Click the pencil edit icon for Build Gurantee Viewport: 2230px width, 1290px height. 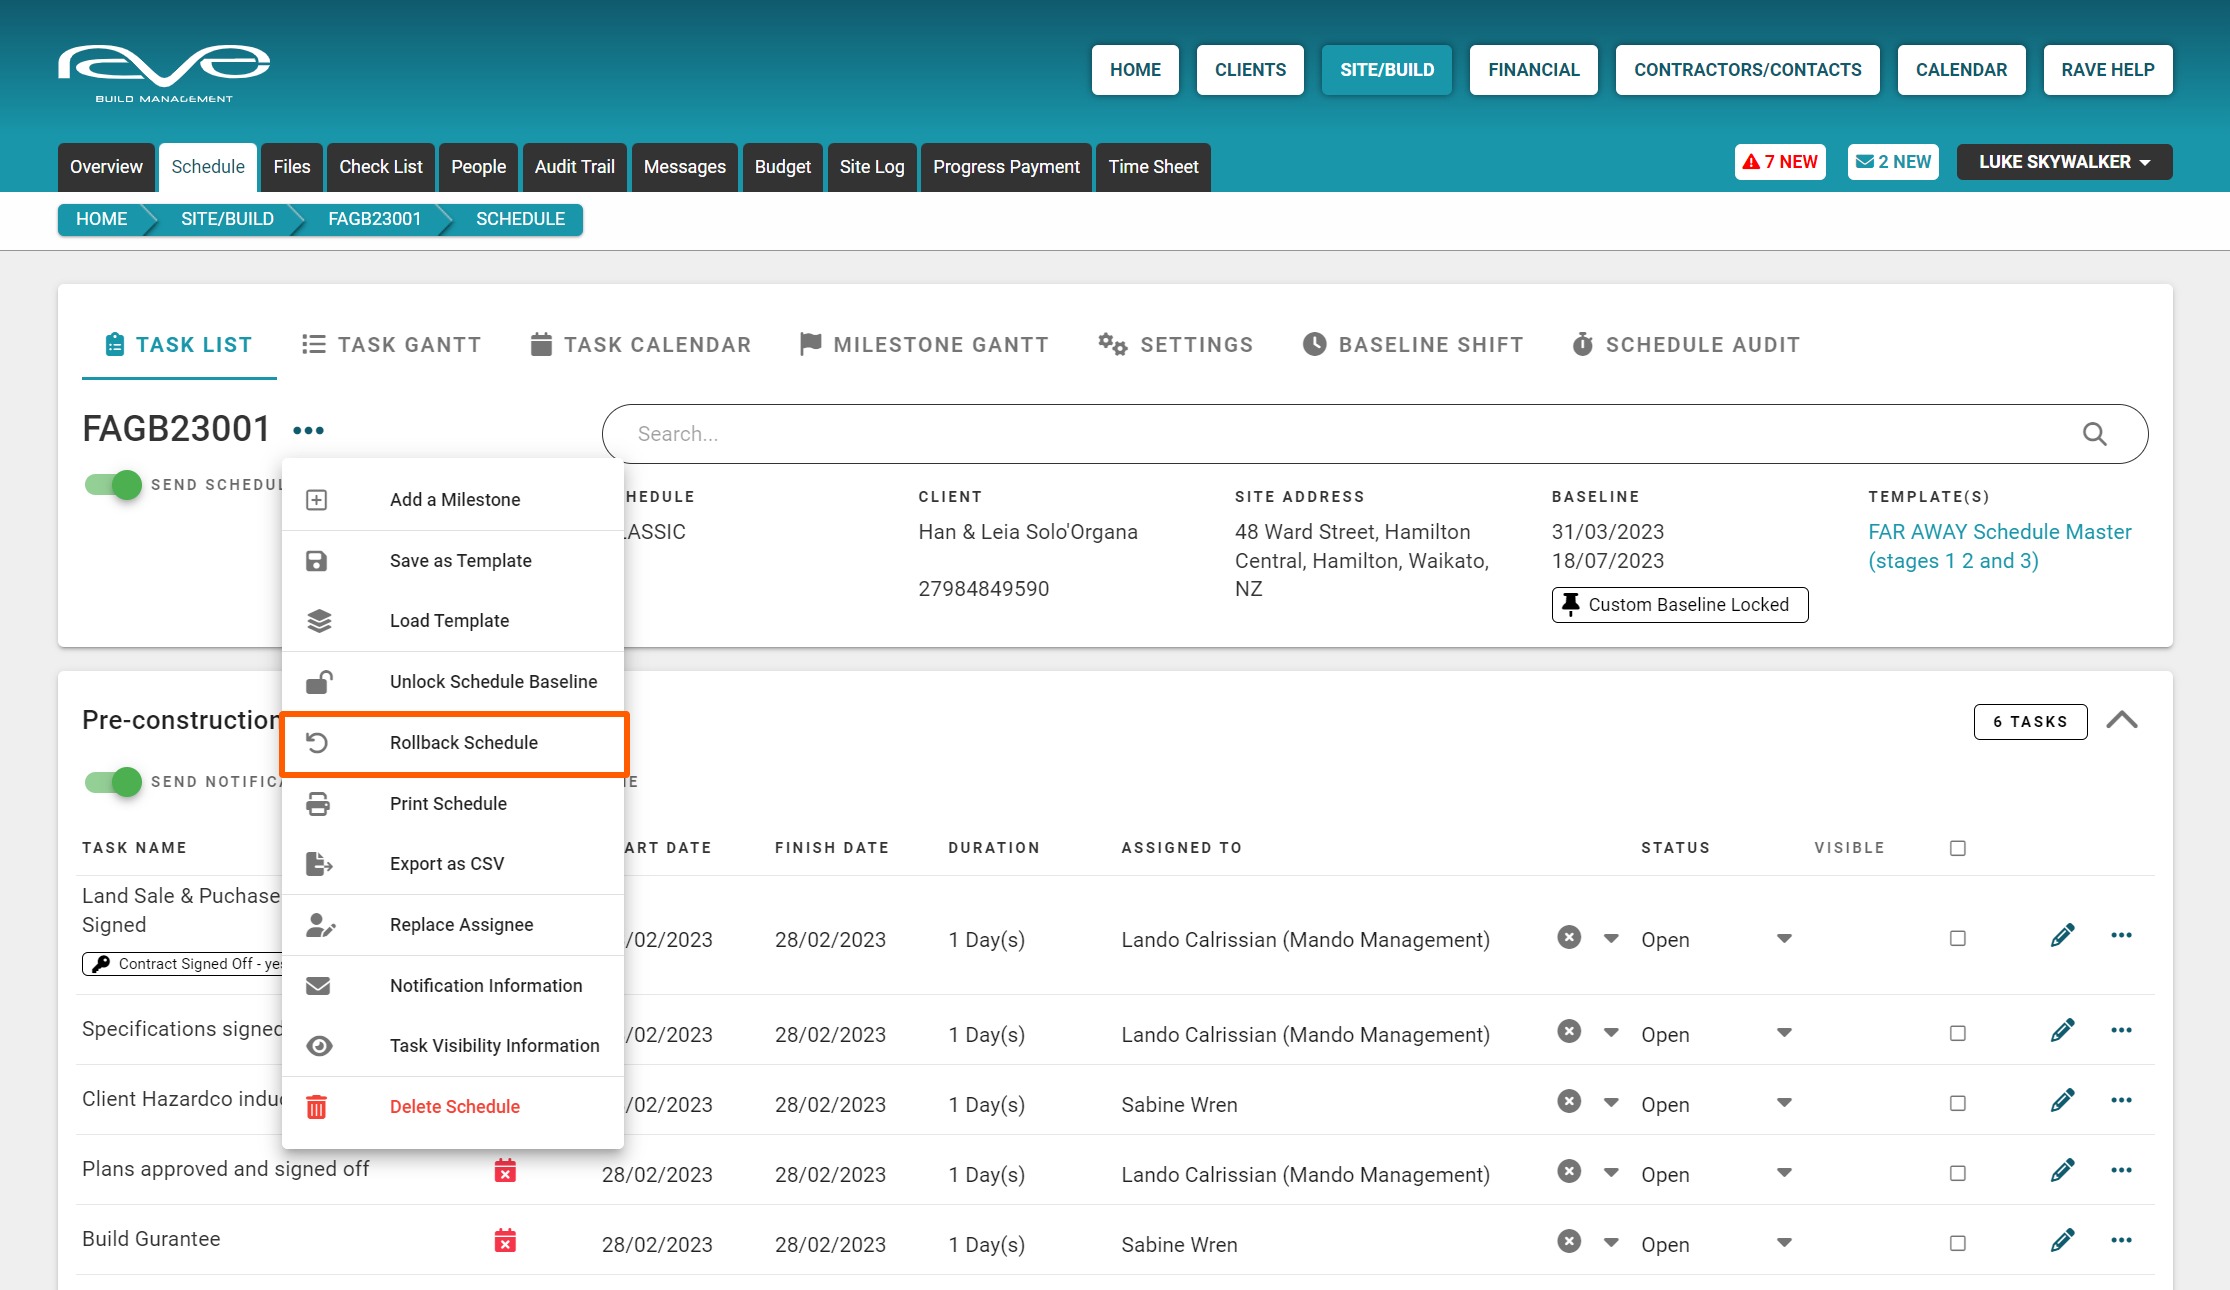2062,1240
